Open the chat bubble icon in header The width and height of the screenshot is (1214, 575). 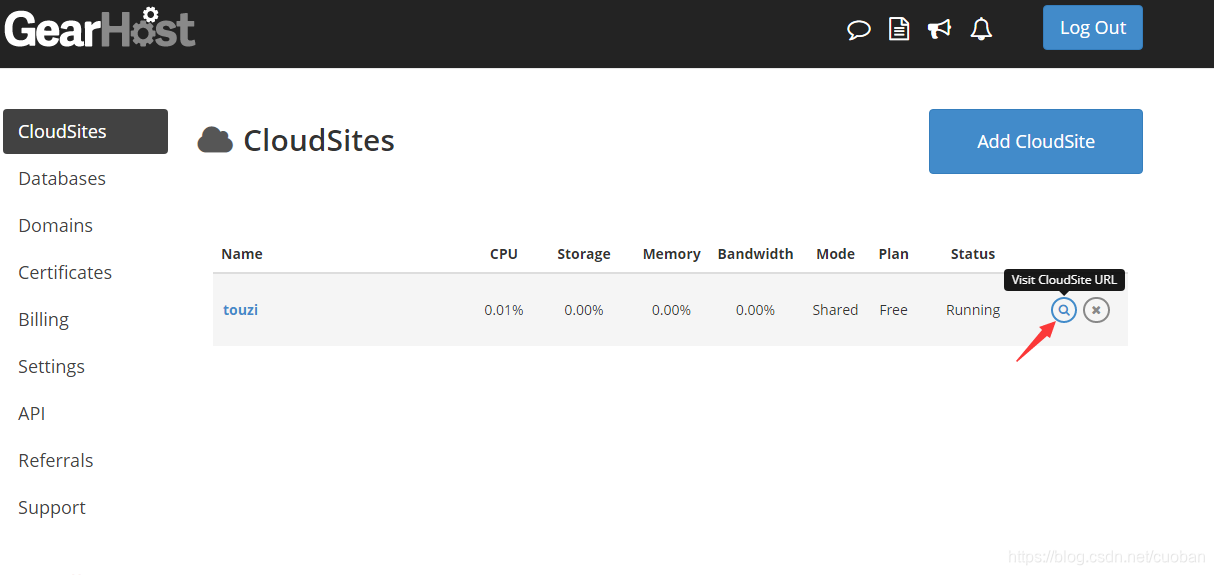click(x=859, y=30)
